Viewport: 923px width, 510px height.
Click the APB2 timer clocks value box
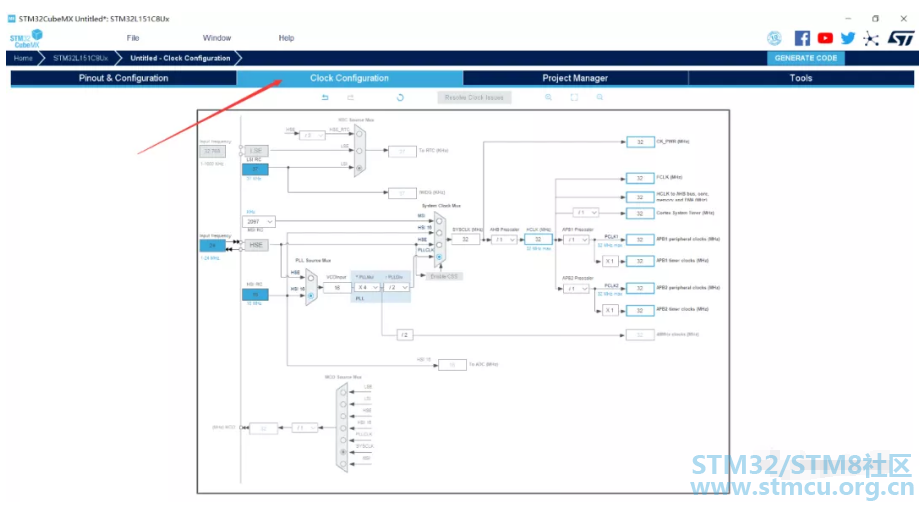tap(640, 310)
